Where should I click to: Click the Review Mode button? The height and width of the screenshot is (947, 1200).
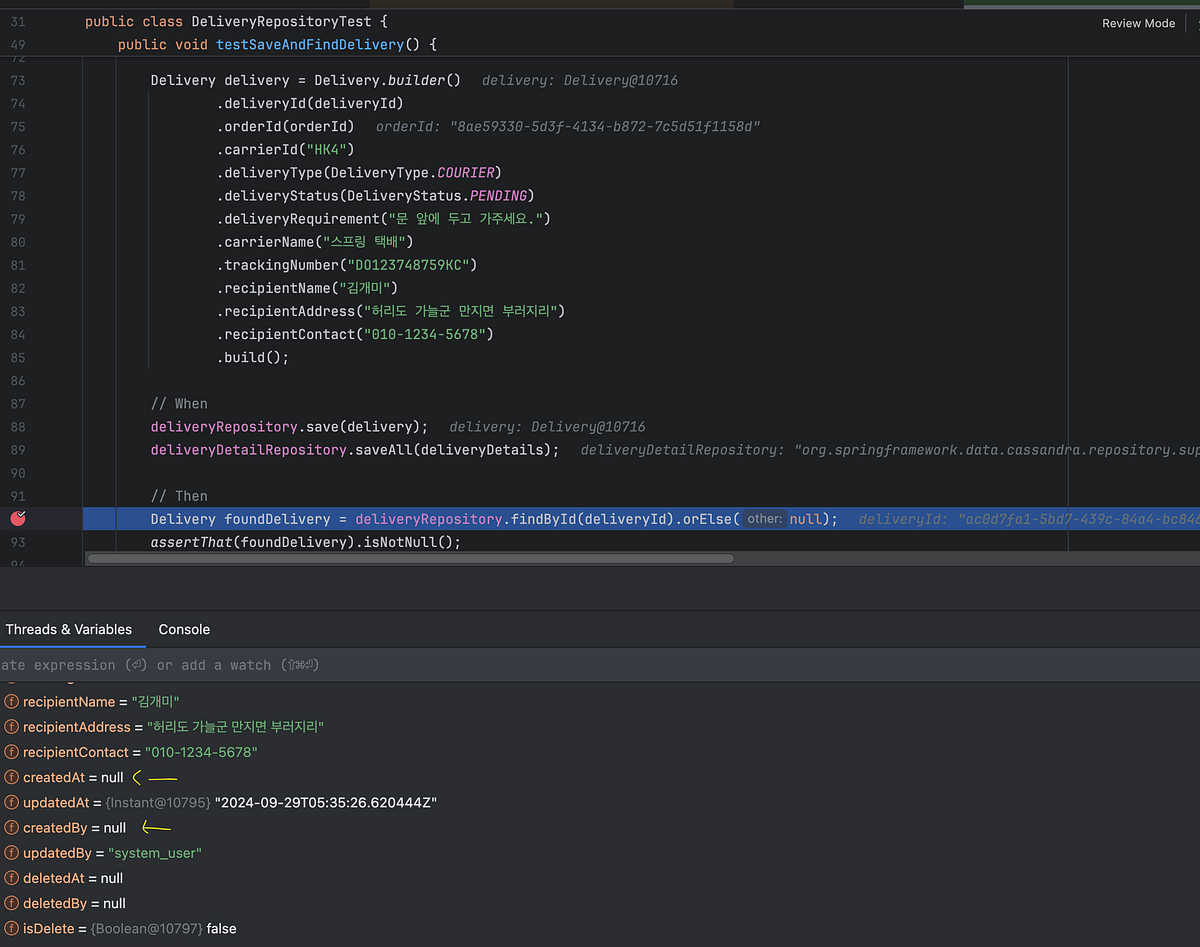1138,22
